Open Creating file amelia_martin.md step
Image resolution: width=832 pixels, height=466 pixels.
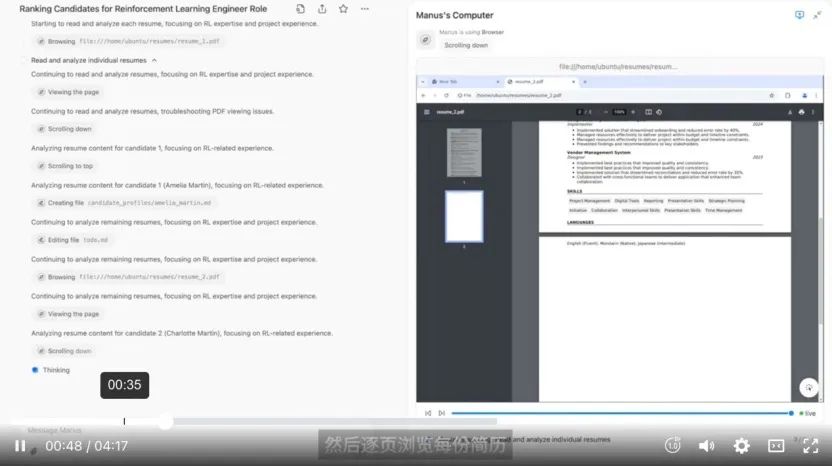[124, 203]
